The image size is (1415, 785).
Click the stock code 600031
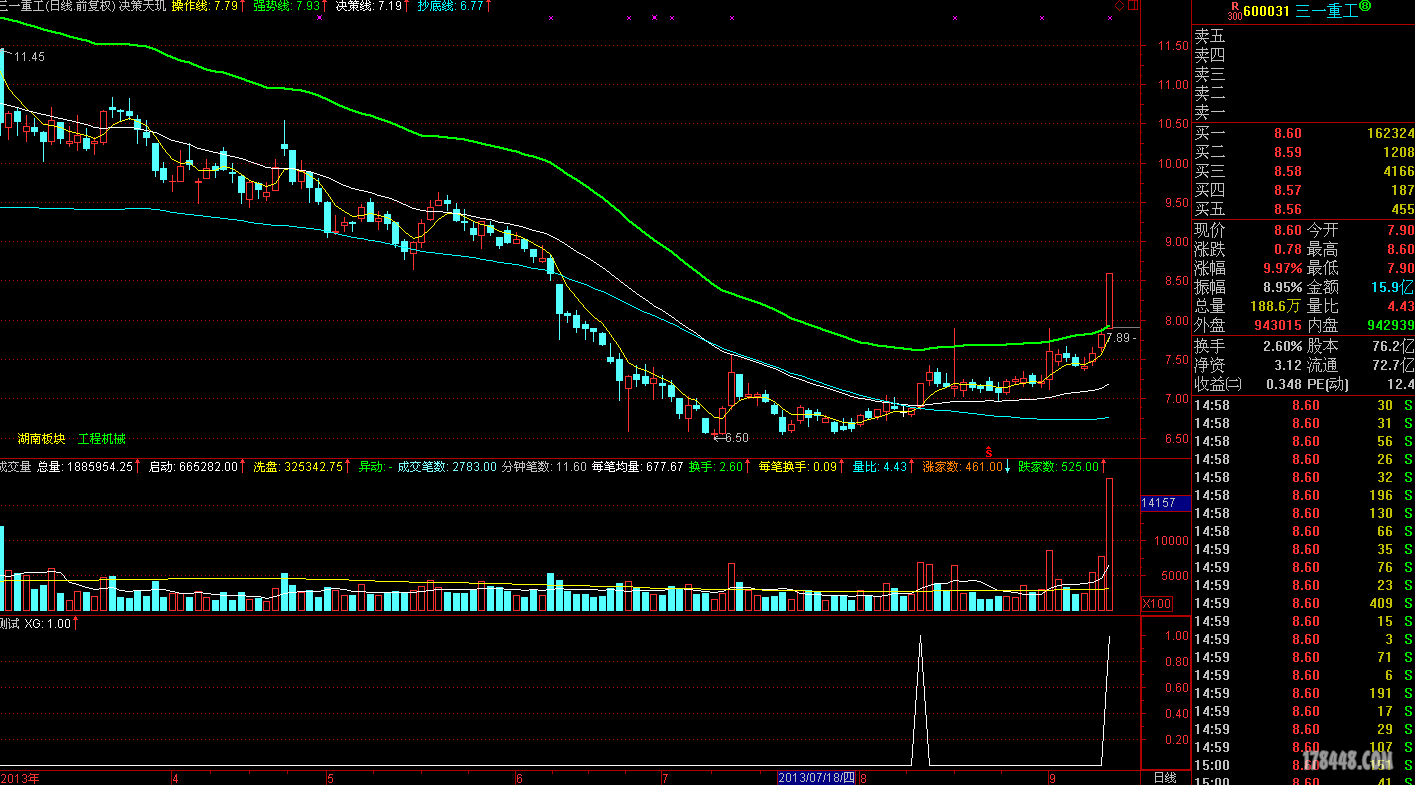pos(1268,11)
